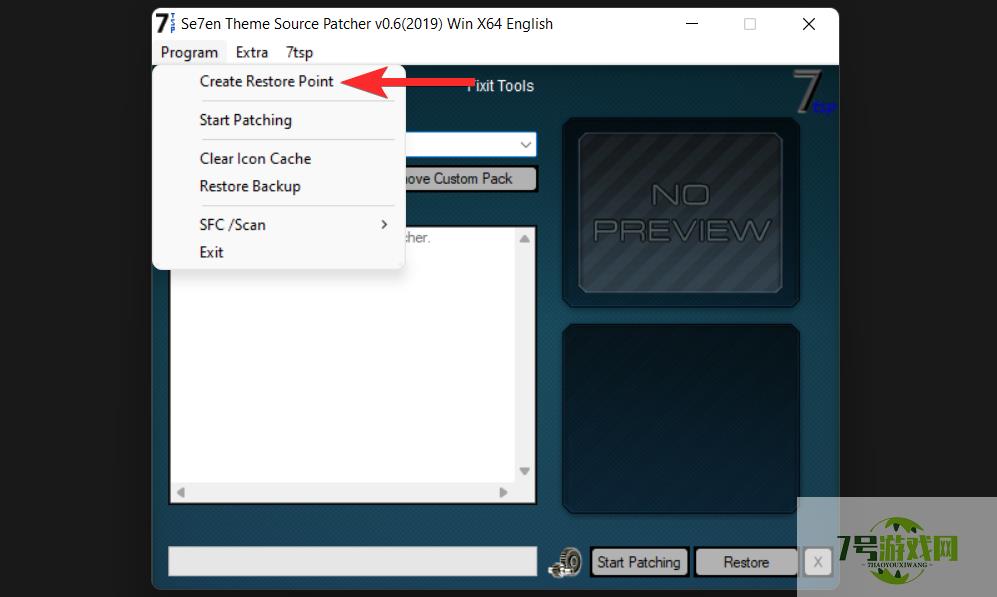Click the No Preview thumbnail area
The width and height of the screenshot is (997, 597).
[x=680, y=212]
